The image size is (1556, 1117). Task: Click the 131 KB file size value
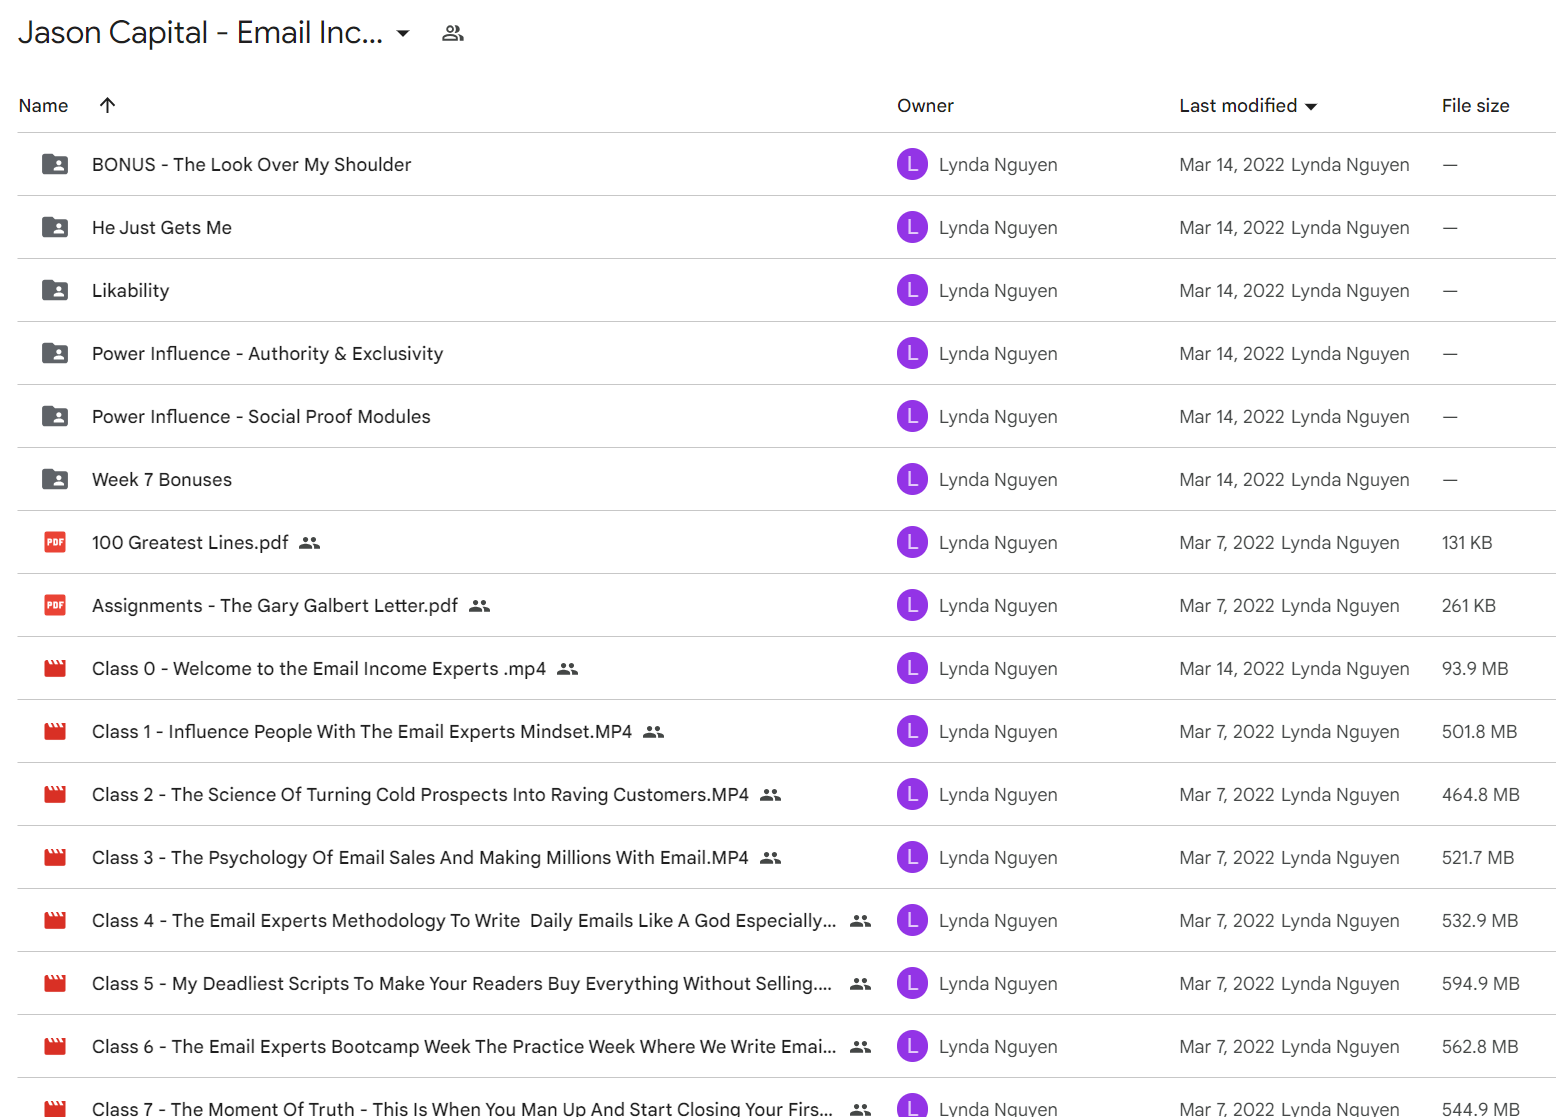coord(1467,542)
